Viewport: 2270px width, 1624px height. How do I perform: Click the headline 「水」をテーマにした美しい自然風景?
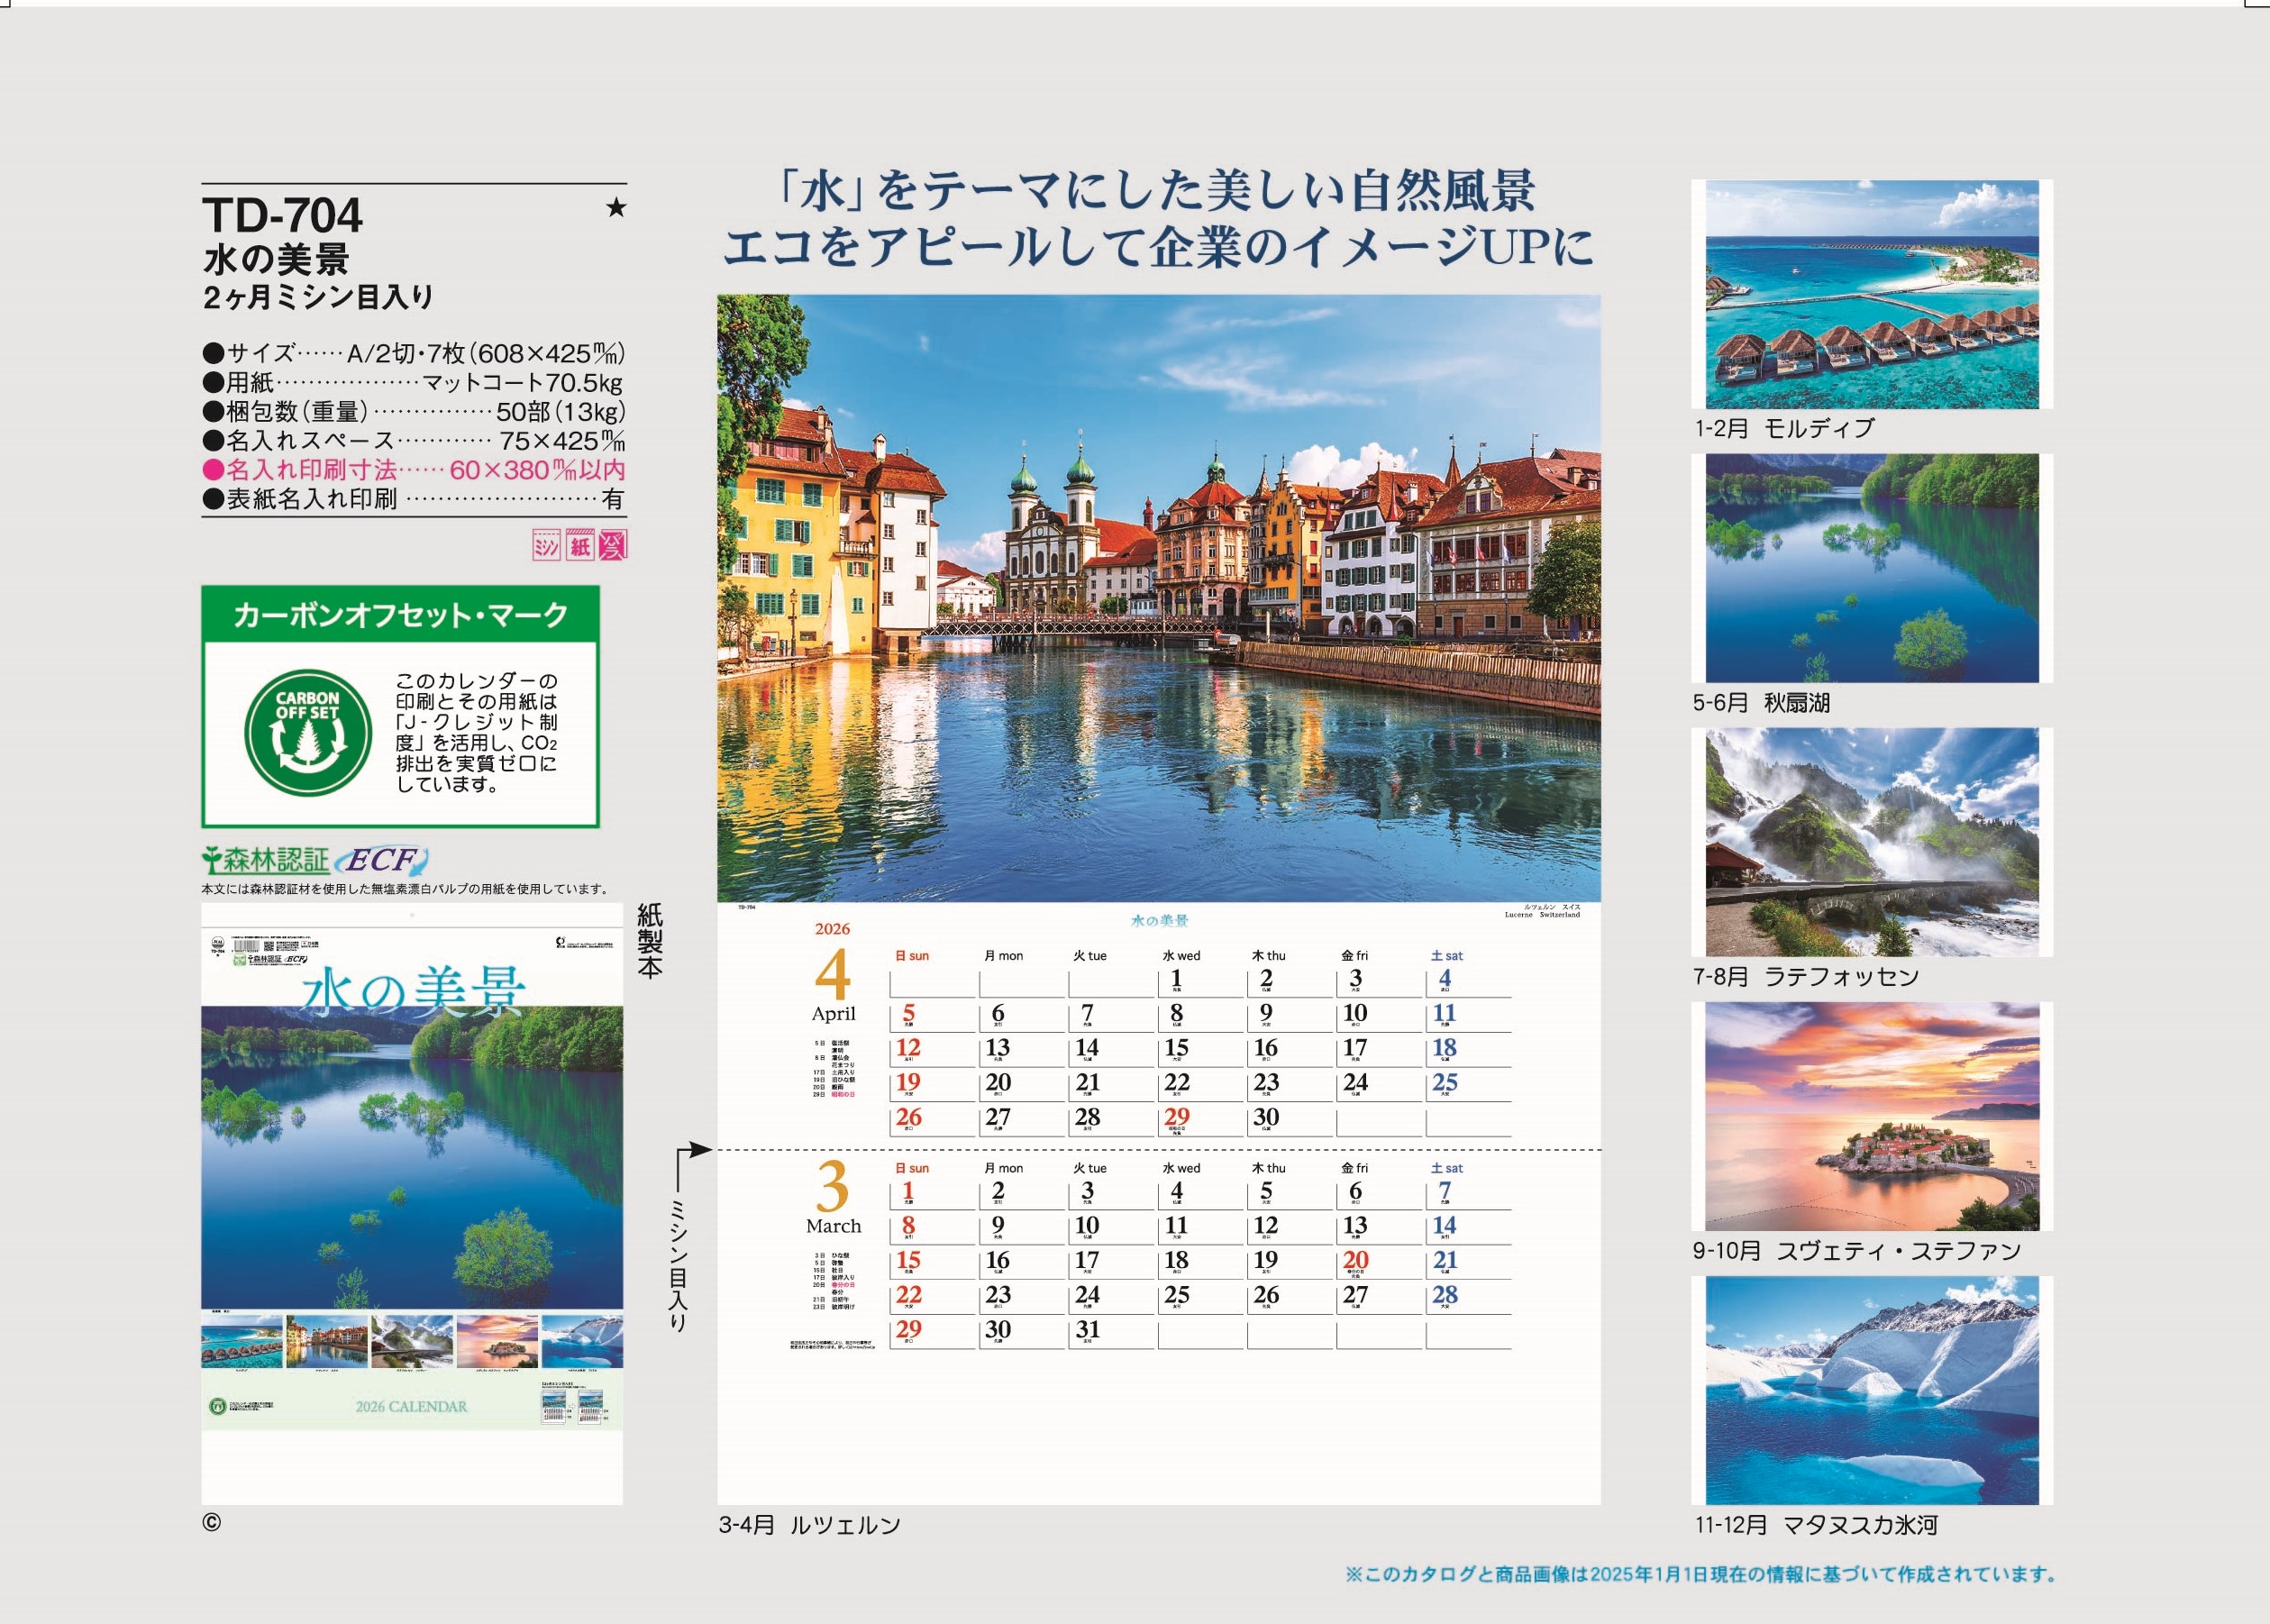coord(1158,190)
